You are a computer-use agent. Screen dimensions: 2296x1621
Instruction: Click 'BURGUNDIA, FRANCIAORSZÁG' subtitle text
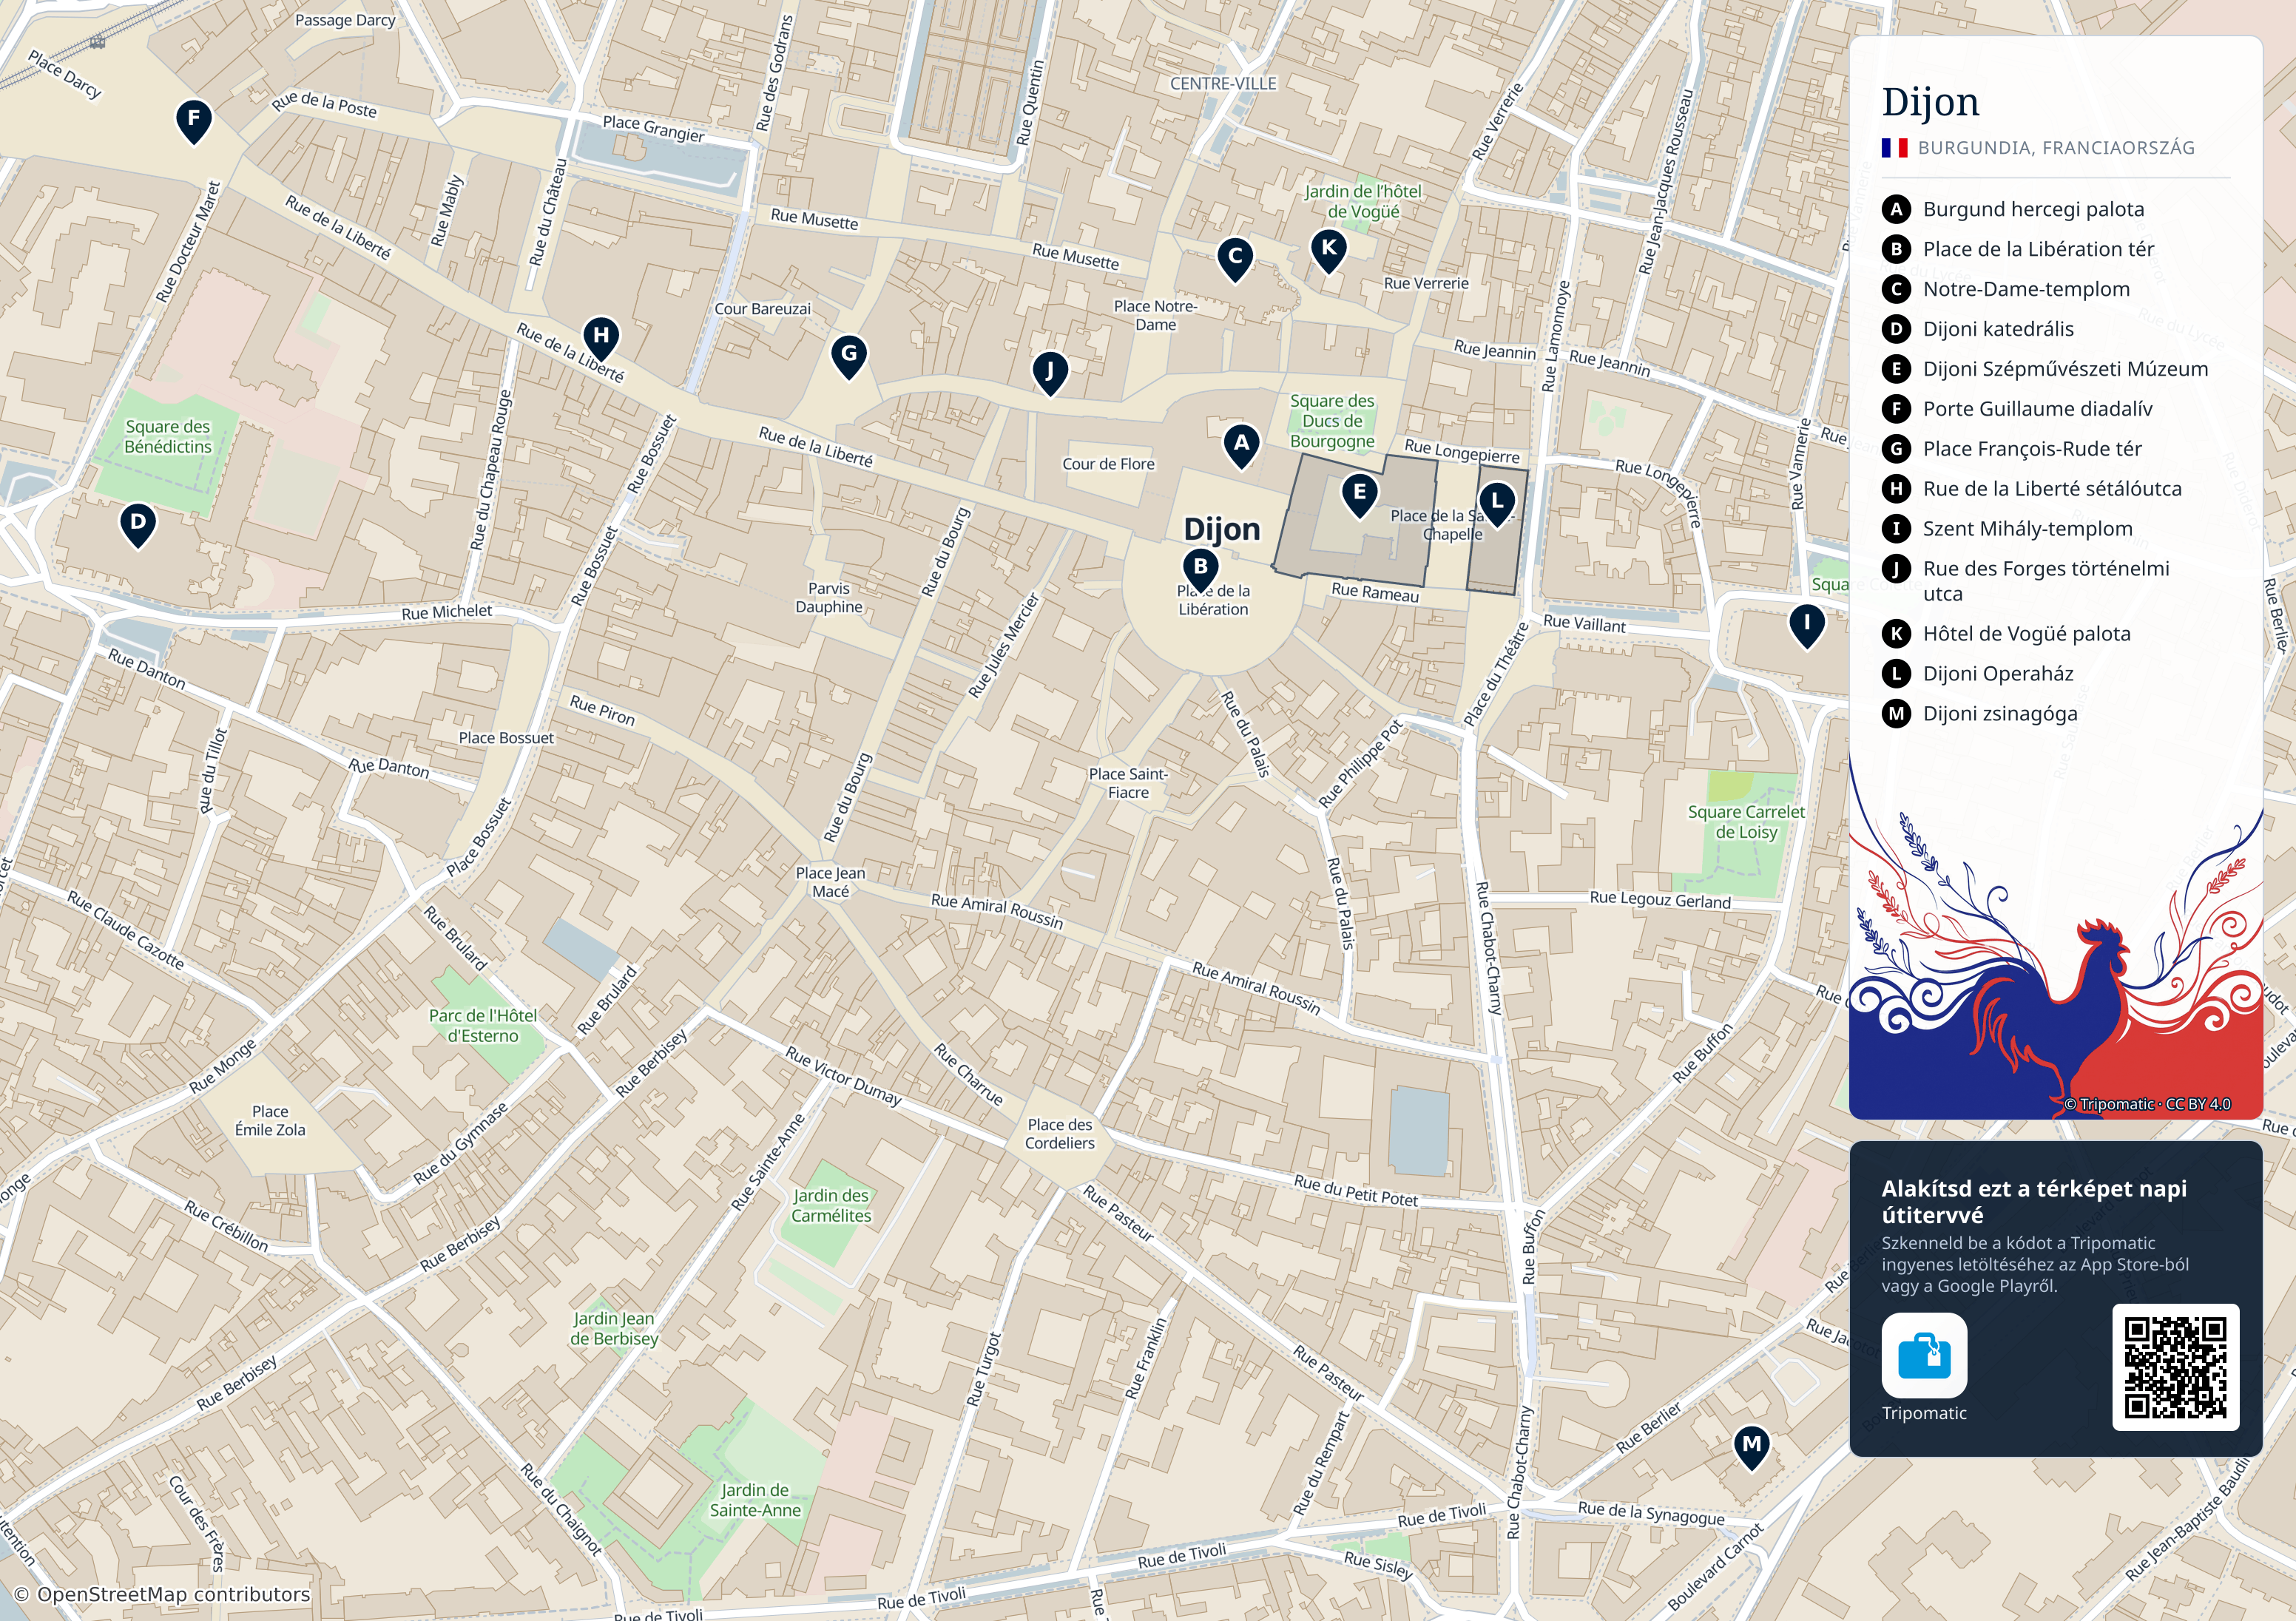(2056, 148)
